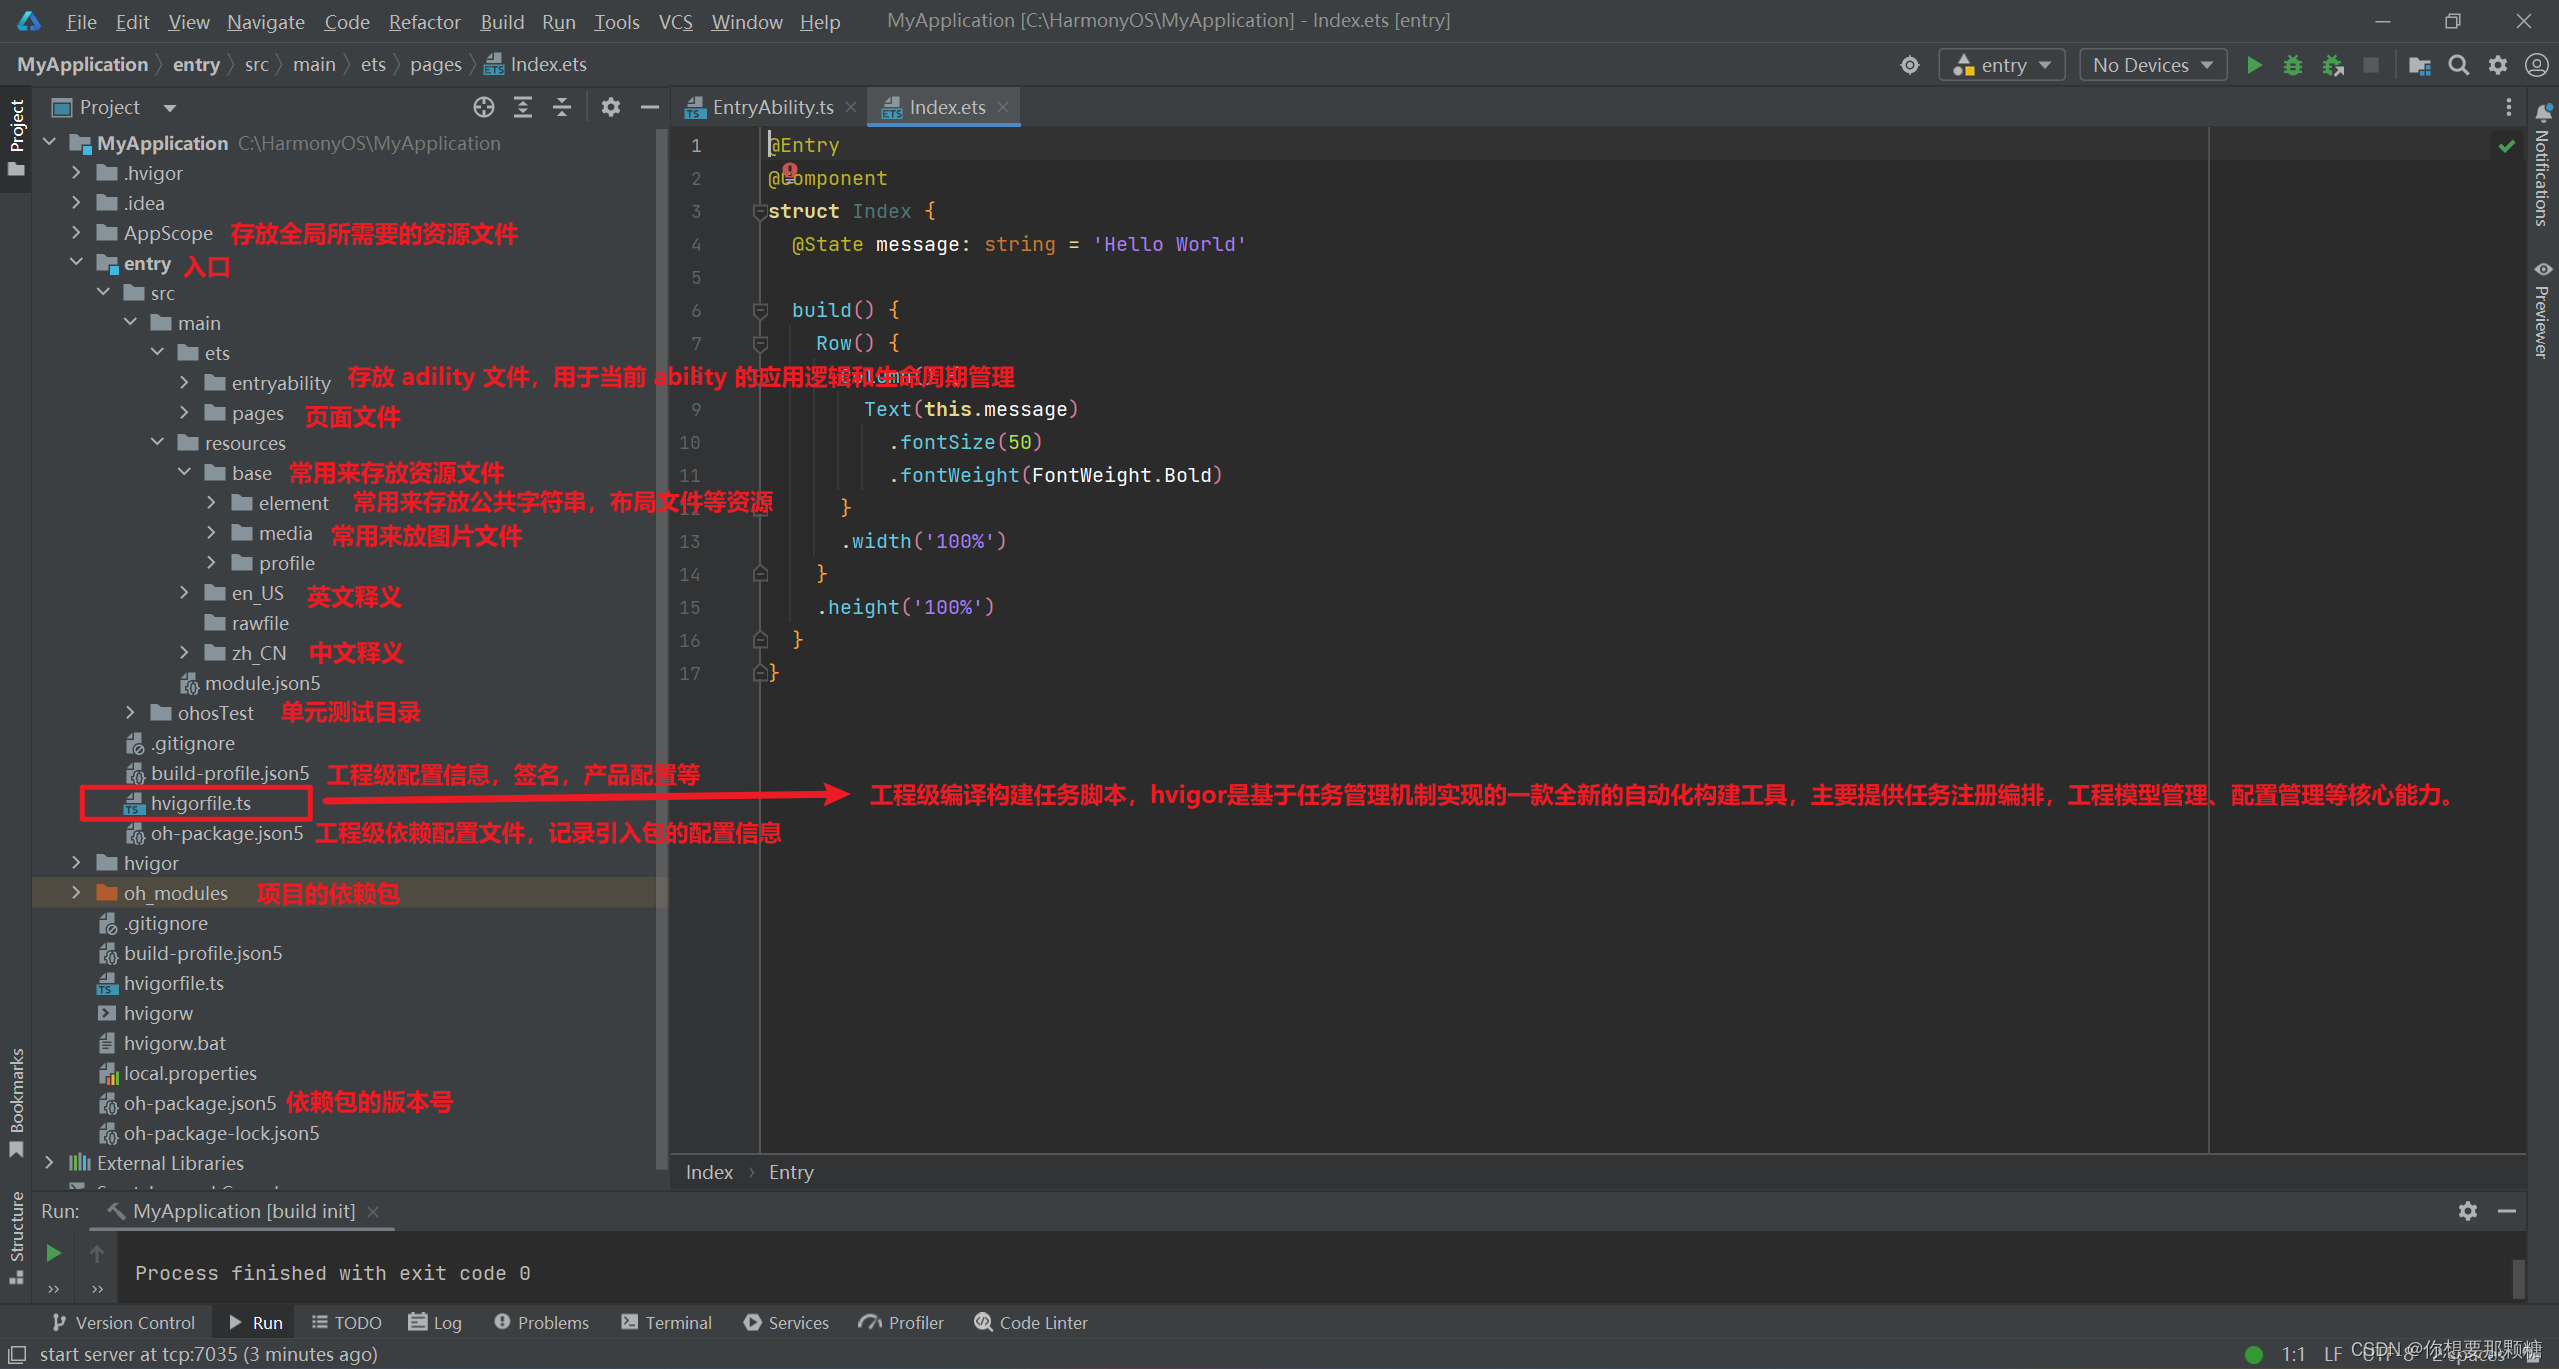Click Collapse All icon in Project panel
This screenshot has width=2559, height=1369.
pos(562,107)
